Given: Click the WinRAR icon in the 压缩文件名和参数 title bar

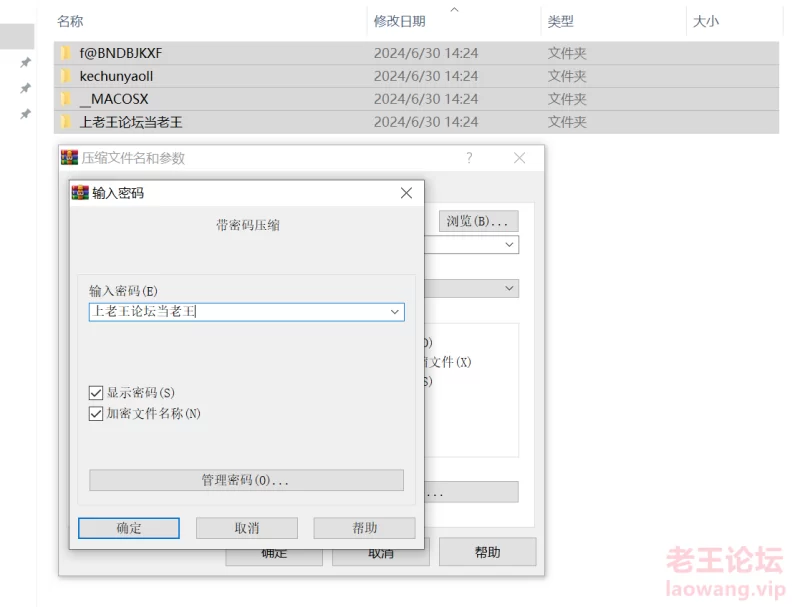Looking at the screenshot, I should (69, 158).
